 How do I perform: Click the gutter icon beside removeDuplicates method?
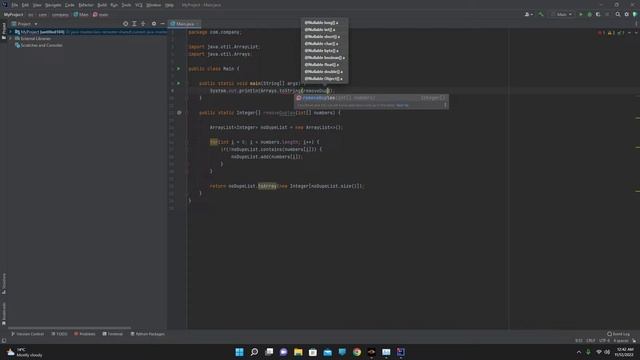179,113
